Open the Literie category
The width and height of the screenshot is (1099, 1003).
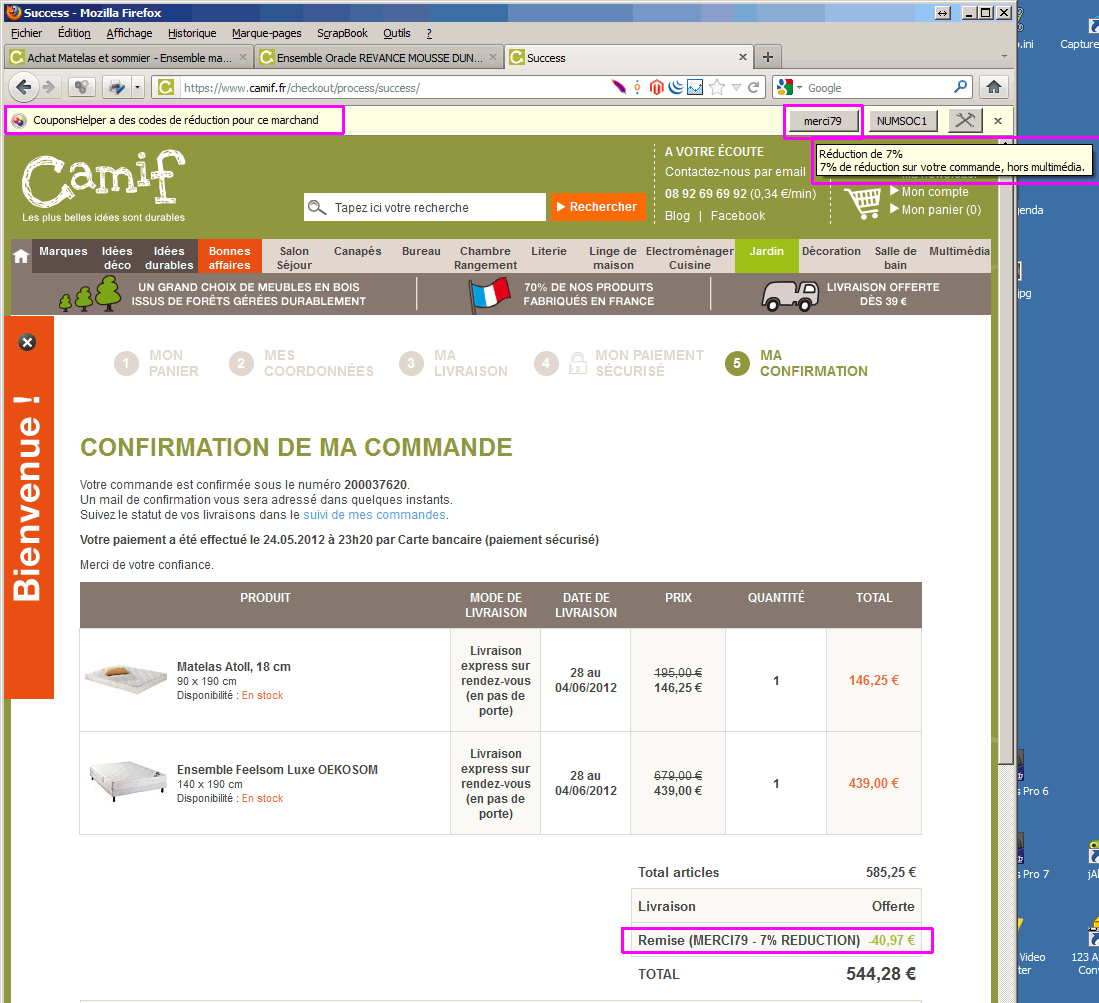pos(549,251)
